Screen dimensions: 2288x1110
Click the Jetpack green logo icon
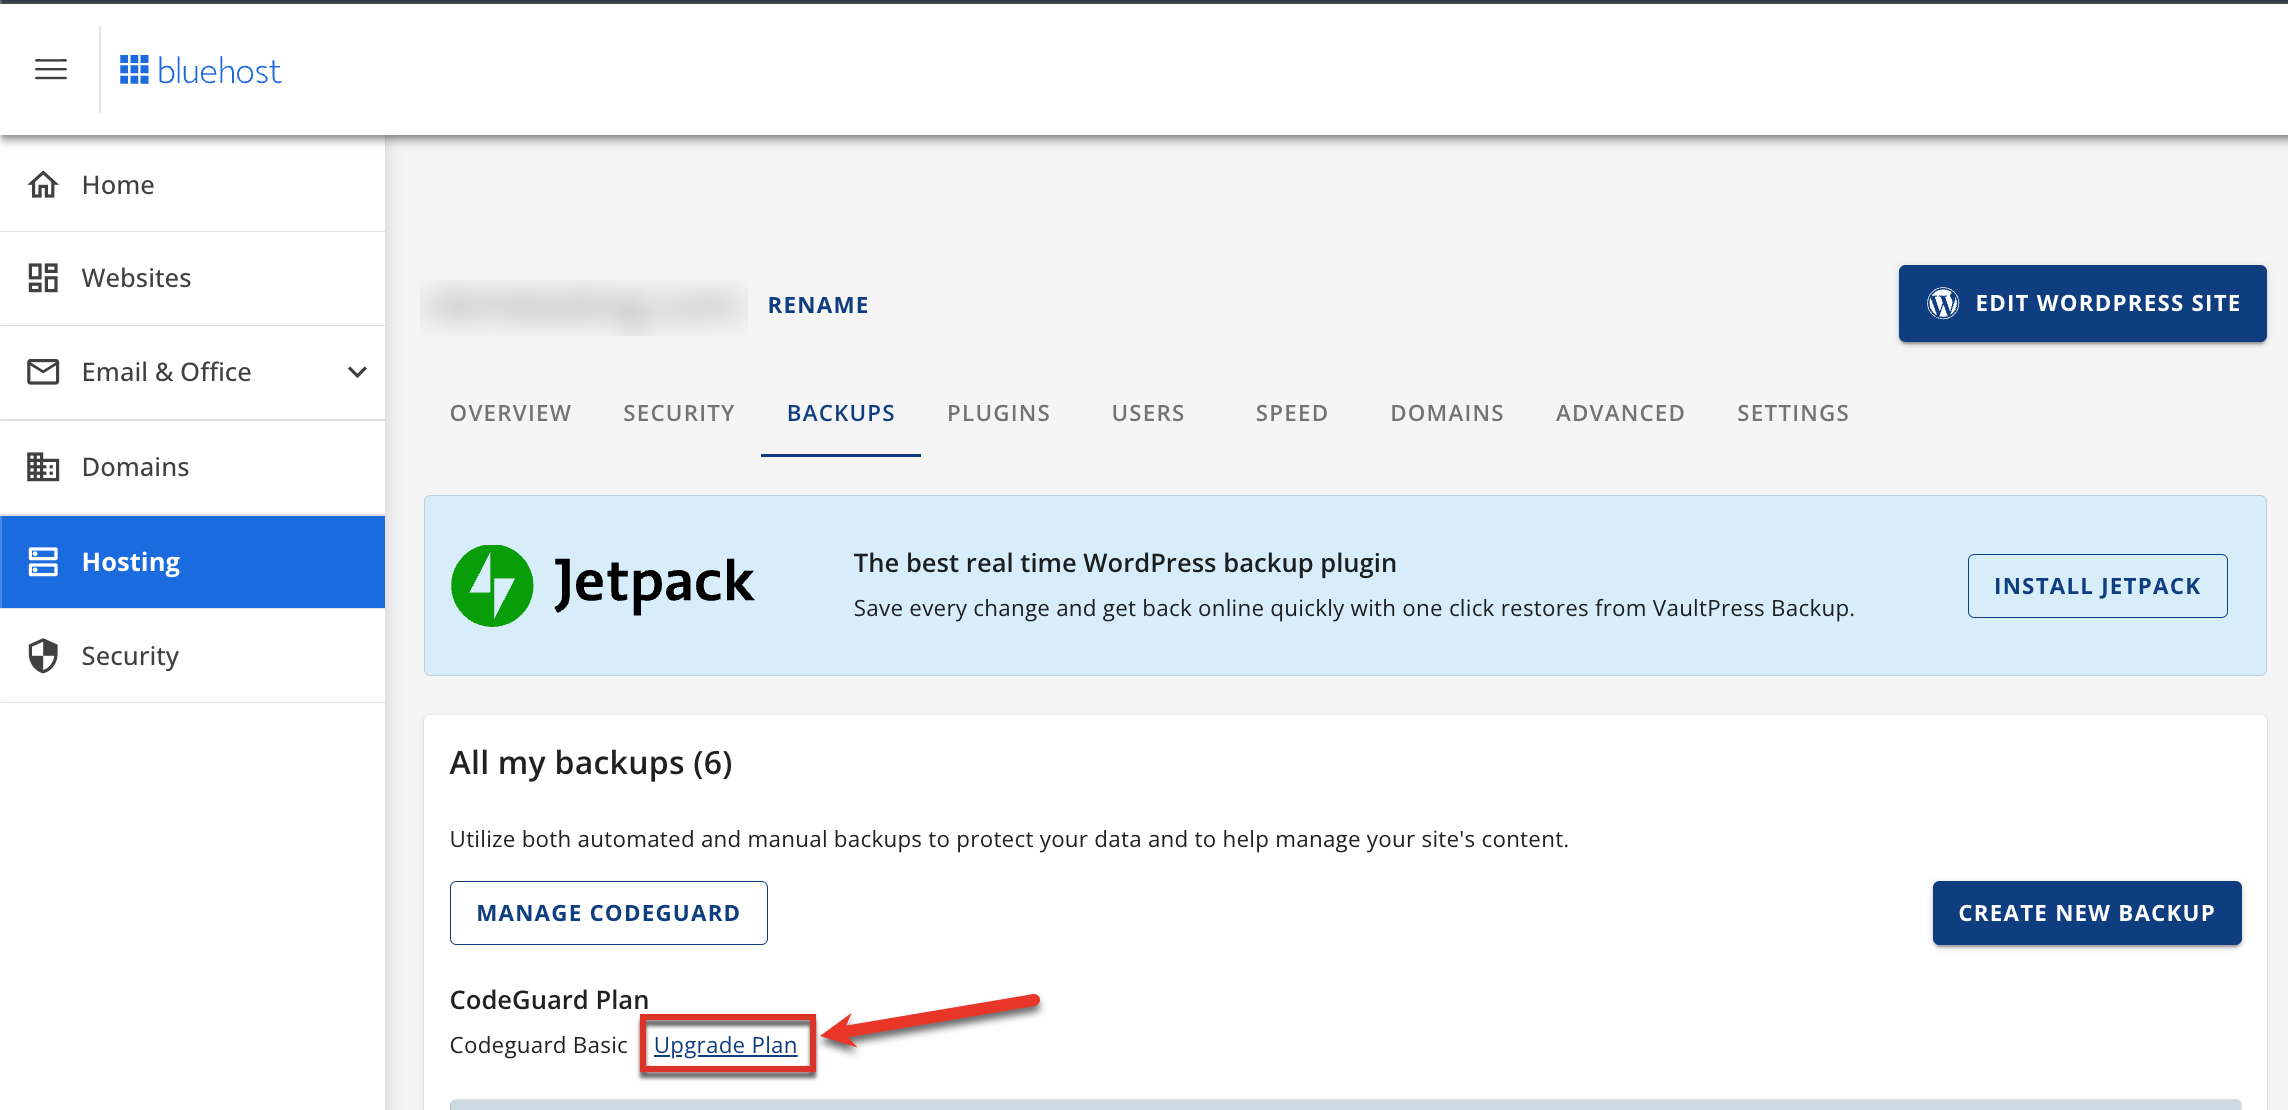[492, 586]
